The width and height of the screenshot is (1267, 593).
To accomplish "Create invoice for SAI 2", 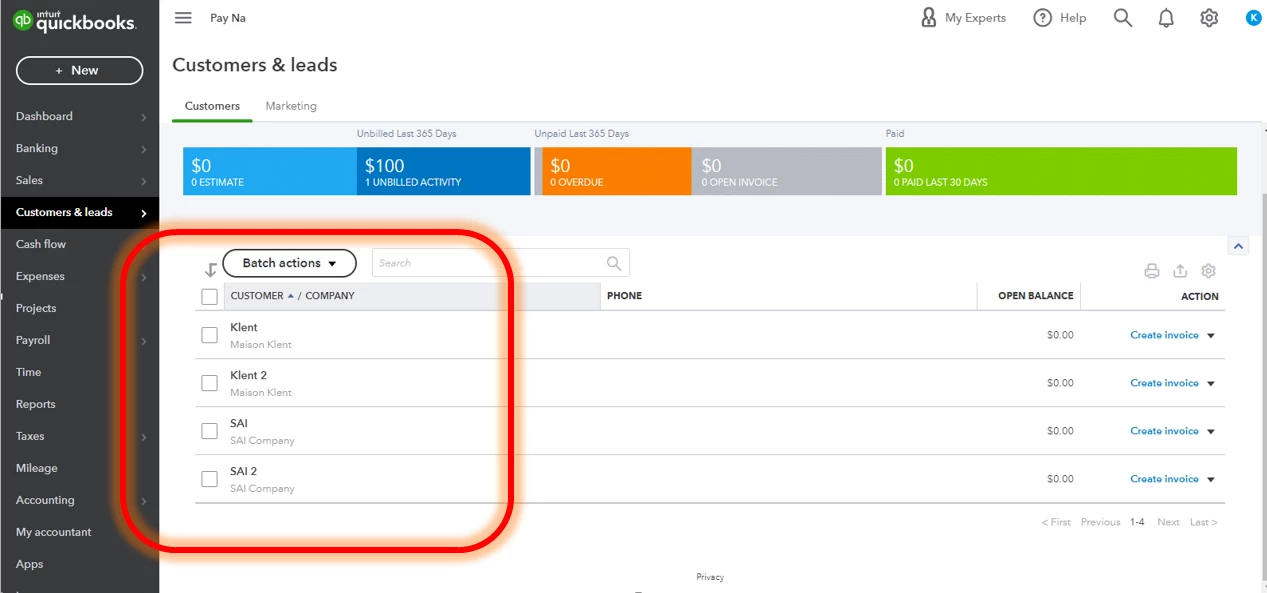I will click(1164, 479).
